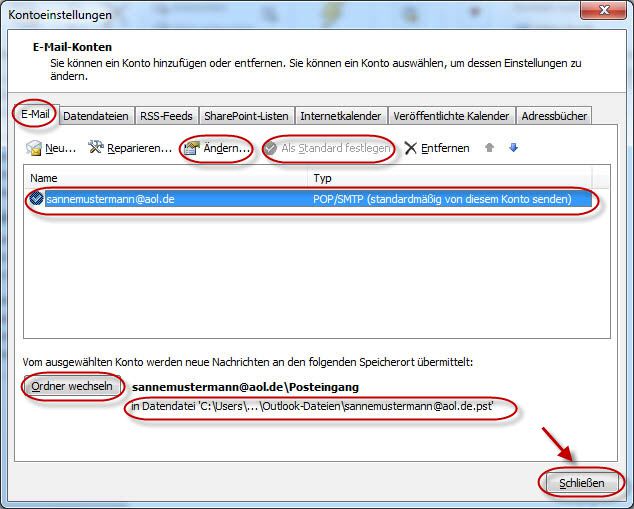Click the grey Als Standard festlegen checkmark icon
Image resolution: width=634 pixels, height=509 pixels.
click(271, 148)
